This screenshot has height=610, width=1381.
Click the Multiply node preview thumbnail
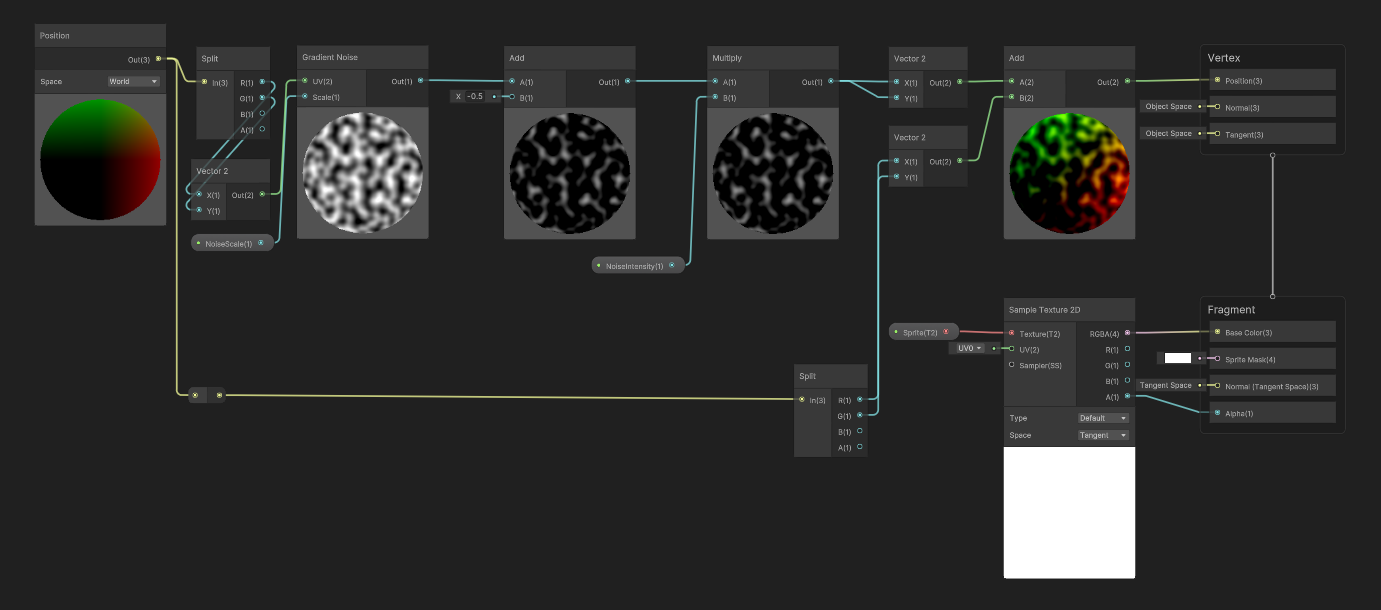coord(772,173)
